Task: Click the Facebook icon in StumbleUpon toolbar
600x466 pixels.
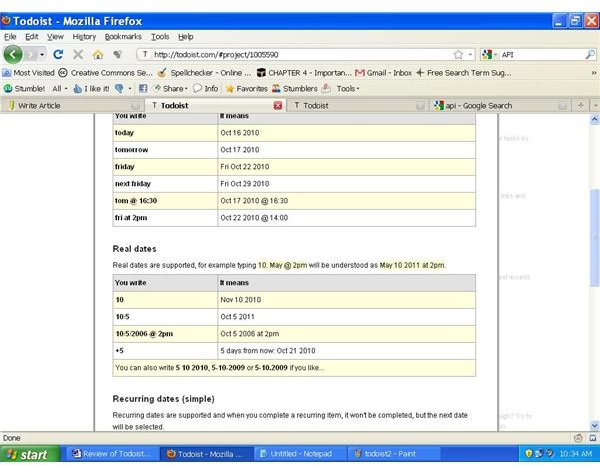Action: [x=143, y=89]
